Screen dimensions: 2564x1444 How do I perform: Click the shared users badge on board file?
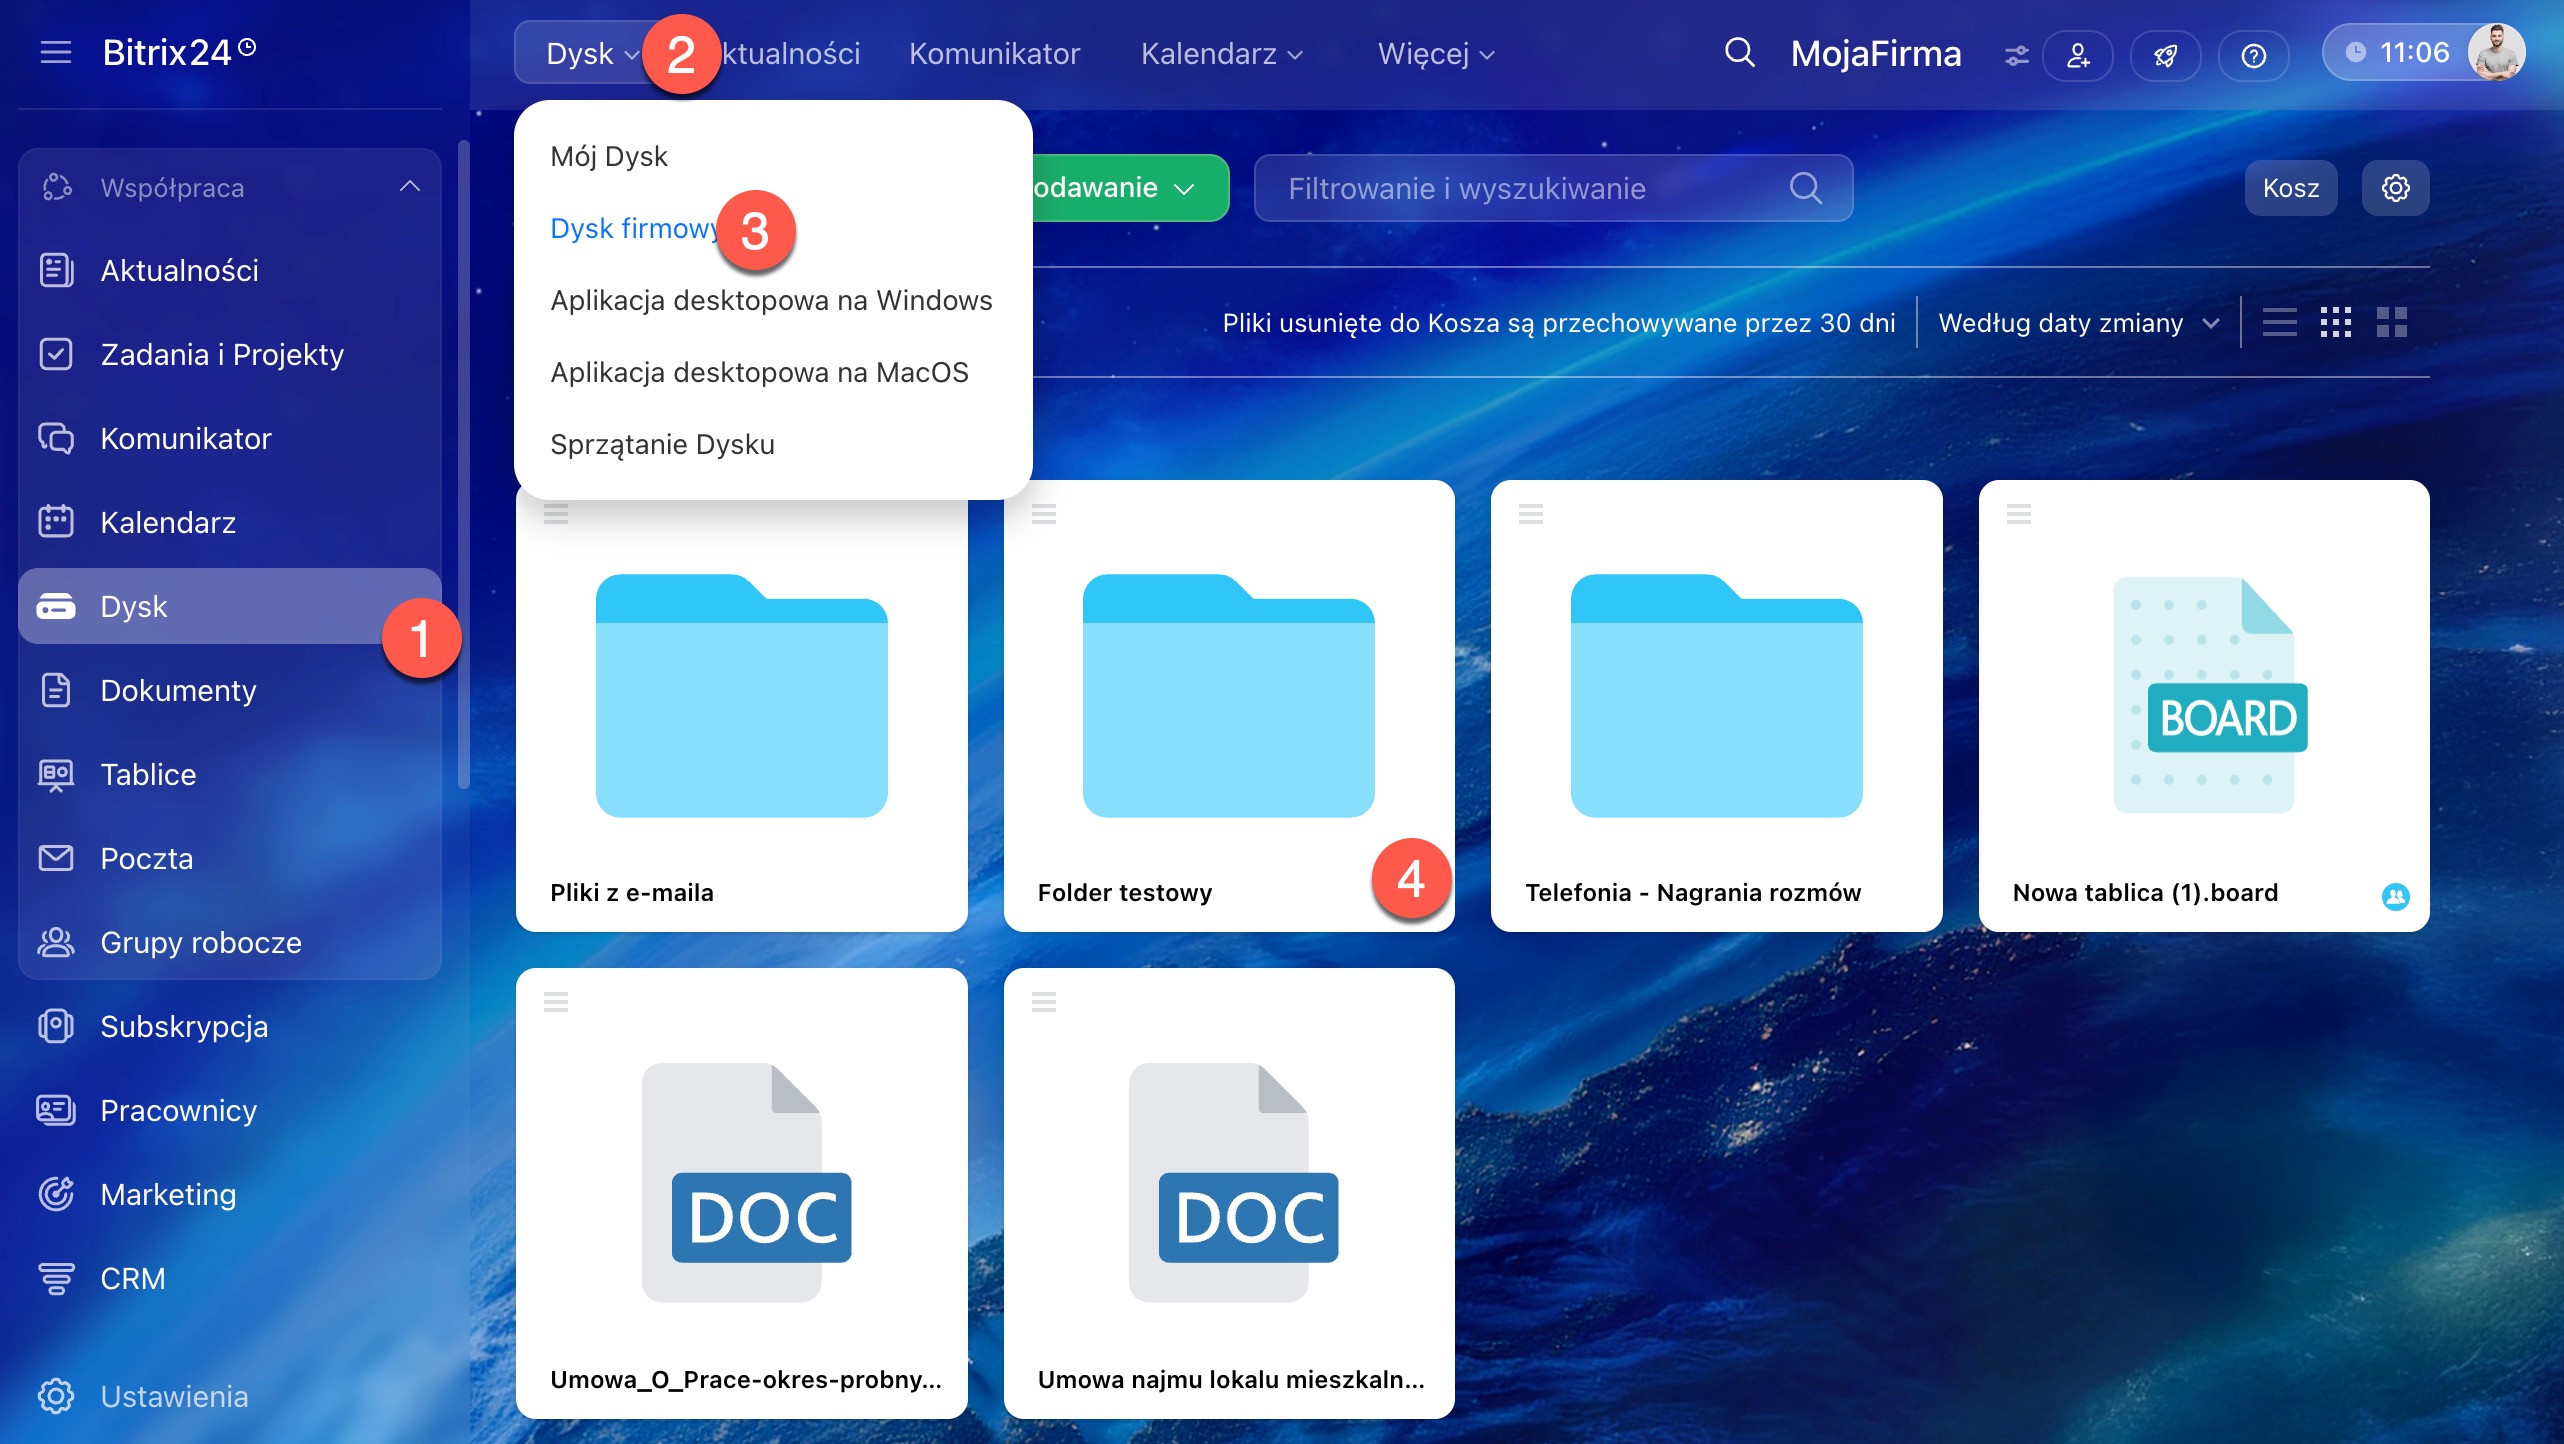(2395, 896)
